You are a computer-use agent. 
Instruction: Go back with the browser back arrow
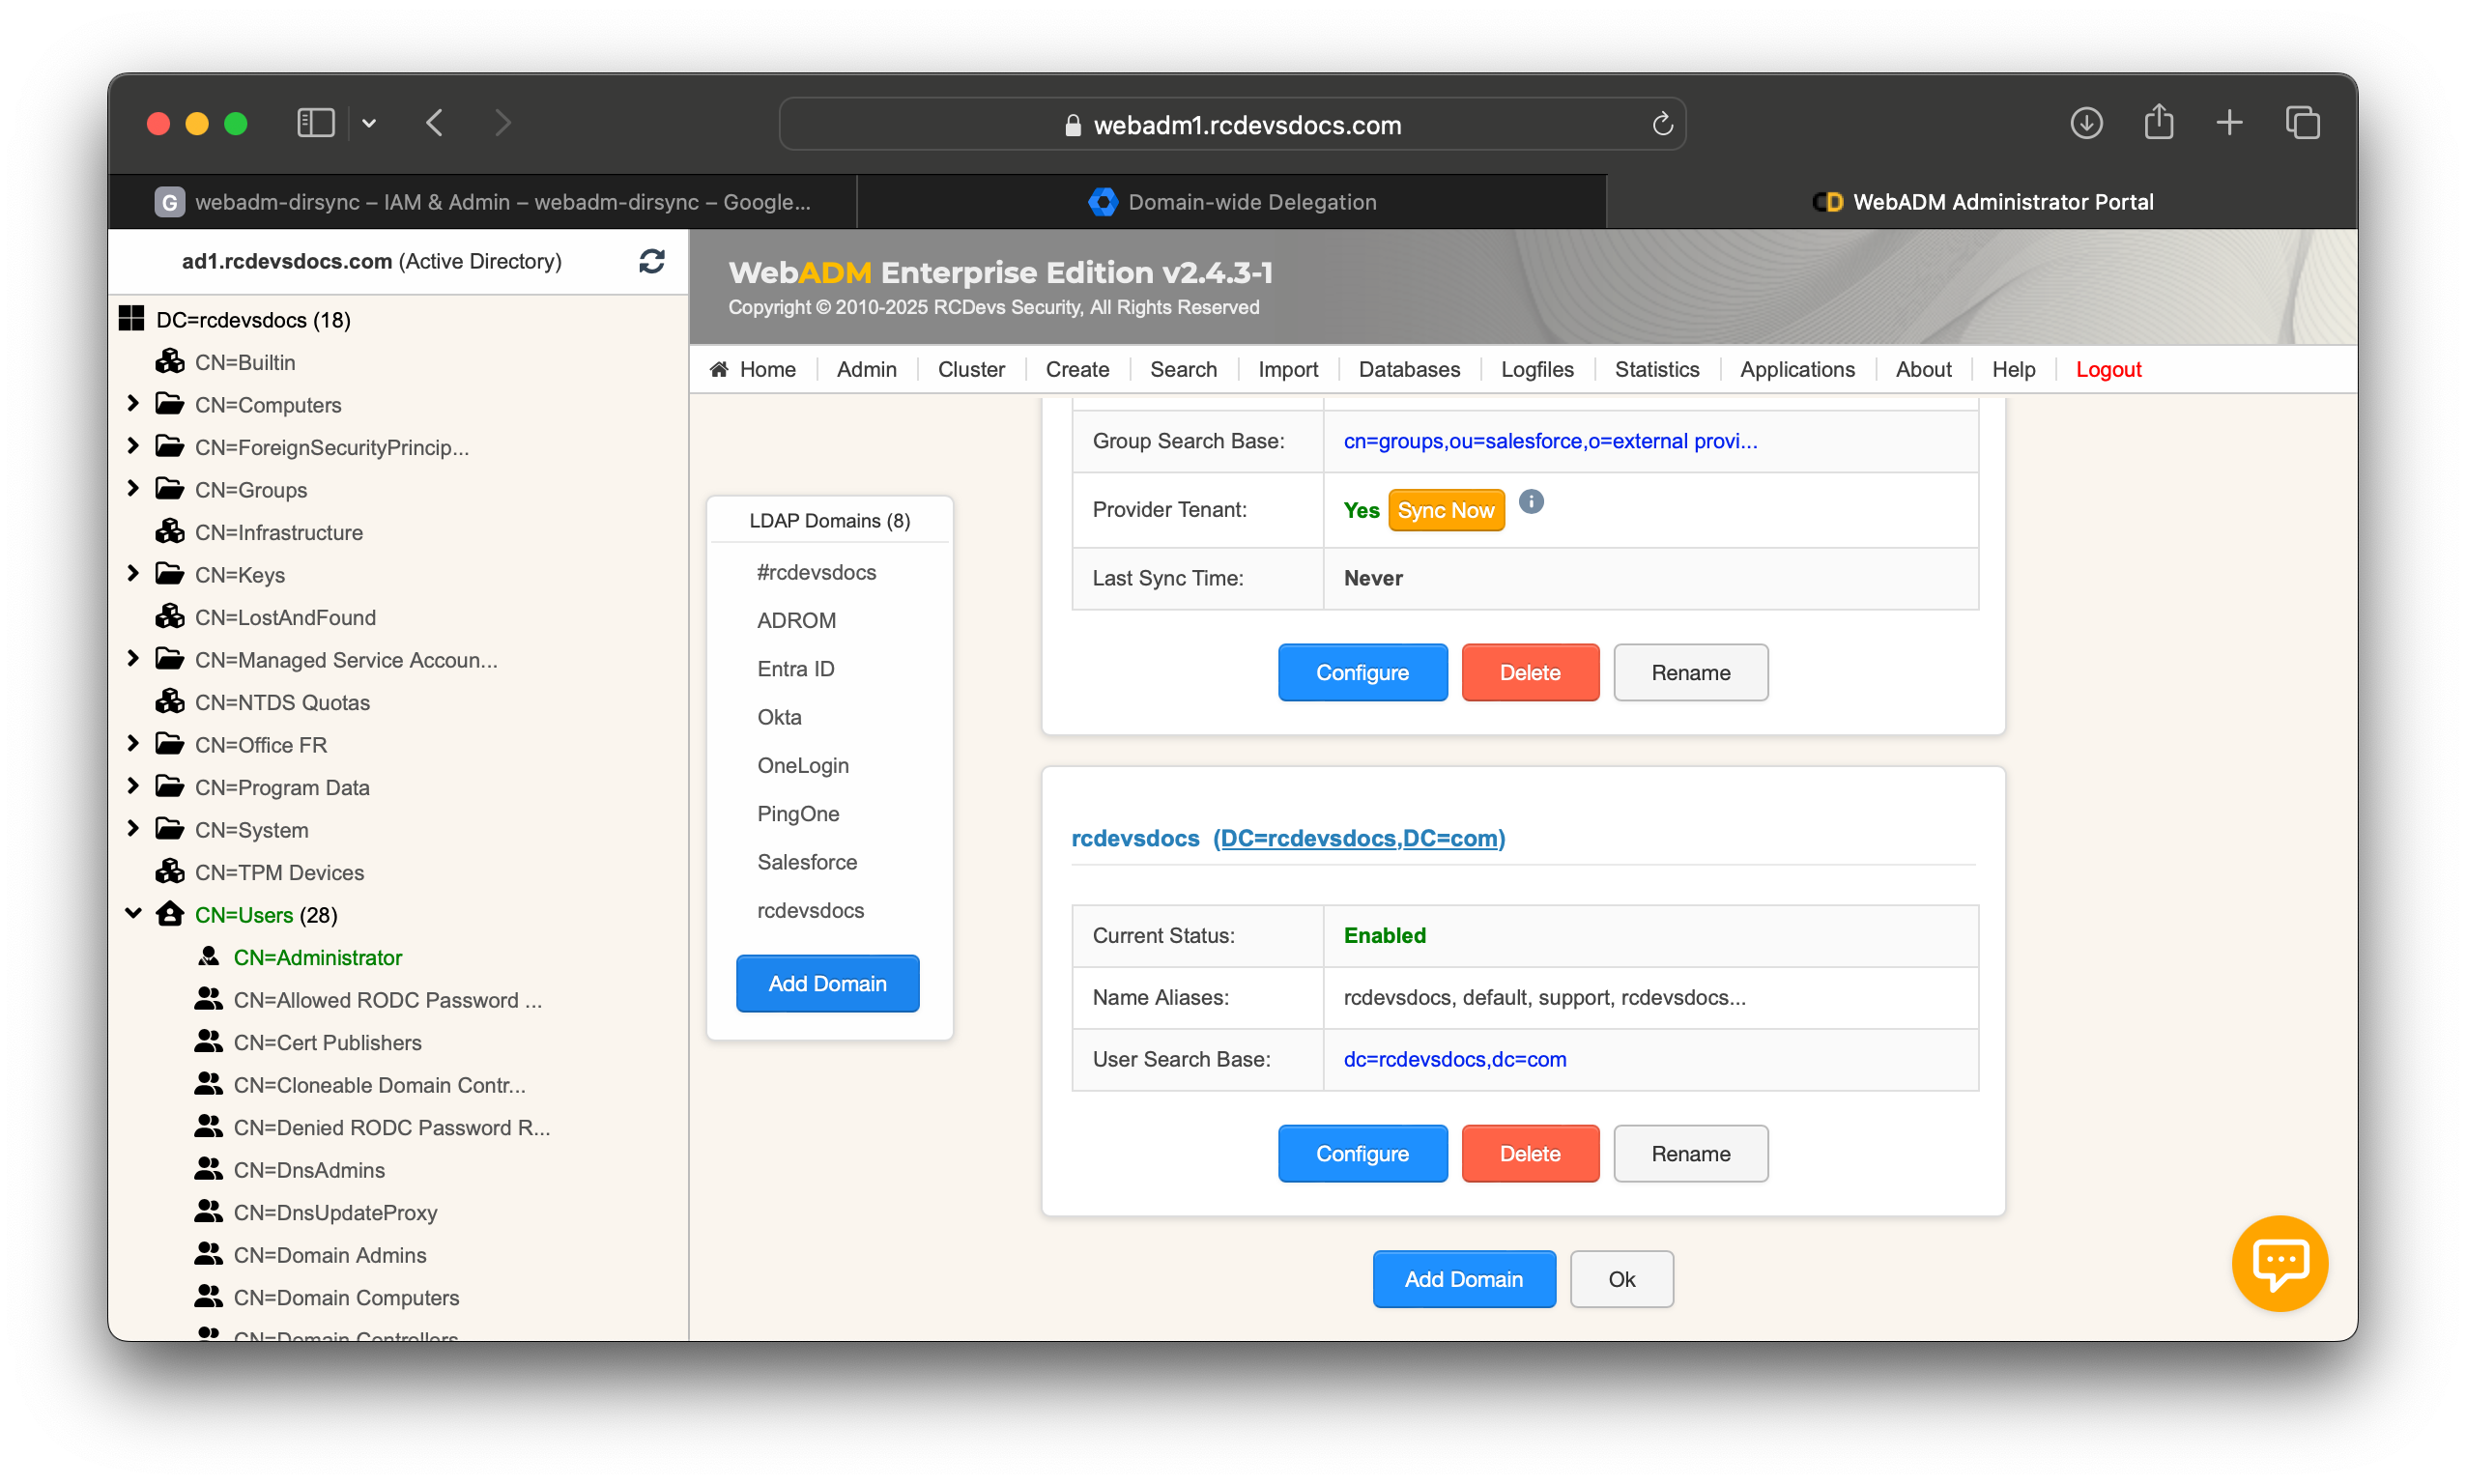[435, 123]
